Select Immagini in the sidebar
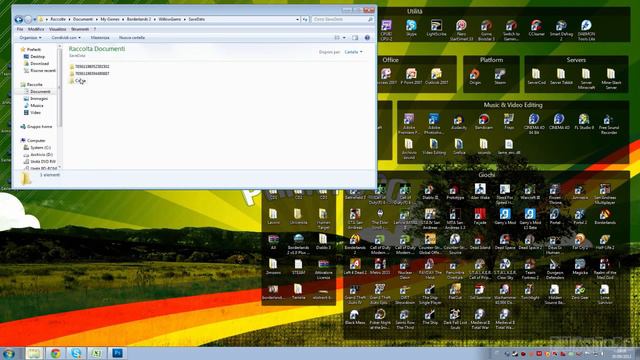This screenshot has width=640, height=360. click(38, 98)
